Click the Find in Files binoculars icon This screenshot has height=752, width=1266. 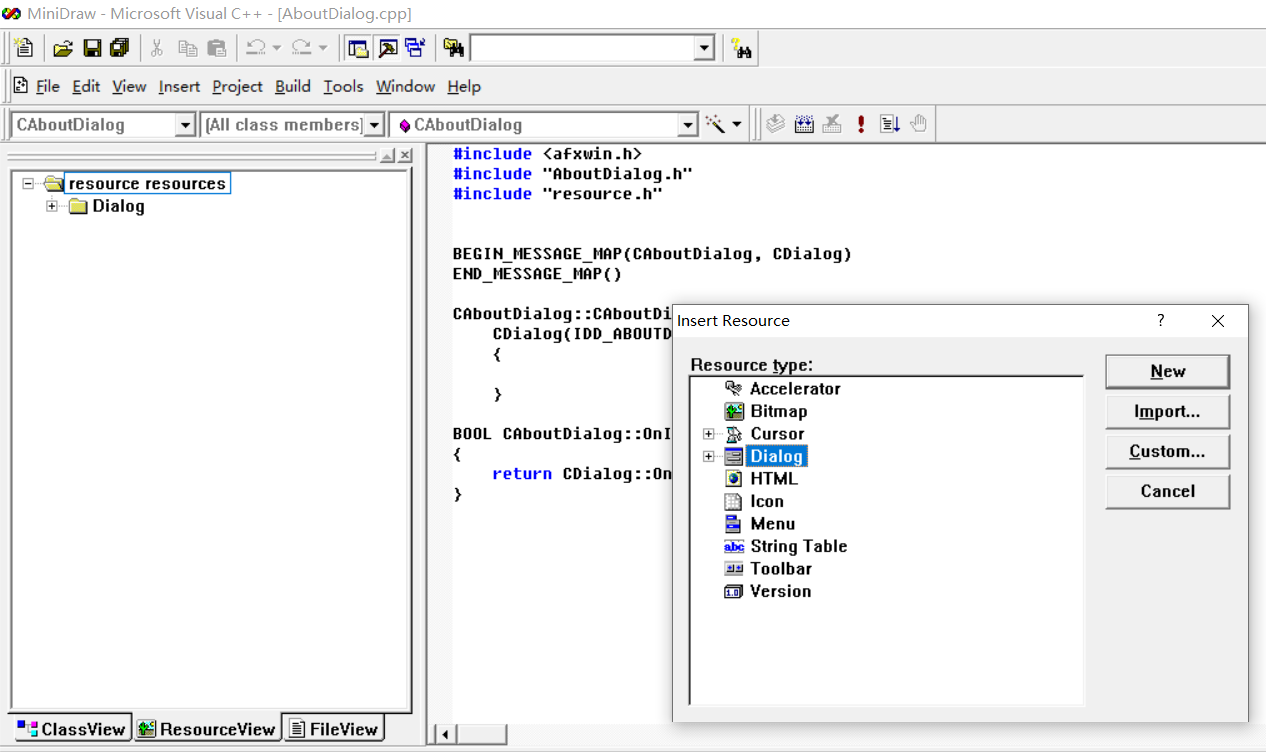point(454,48)
